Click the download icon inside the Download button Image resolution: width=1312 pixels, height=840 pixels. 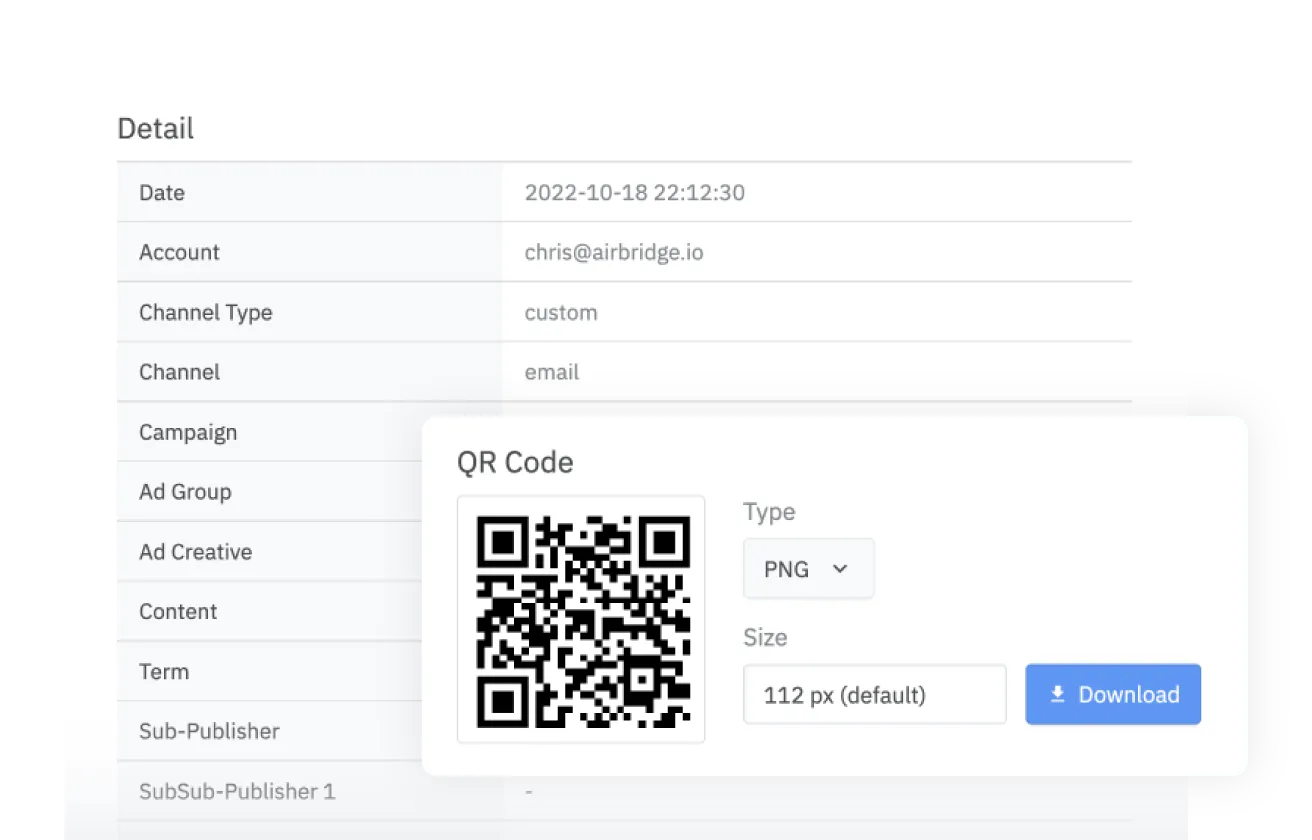tap(1058, 694)
